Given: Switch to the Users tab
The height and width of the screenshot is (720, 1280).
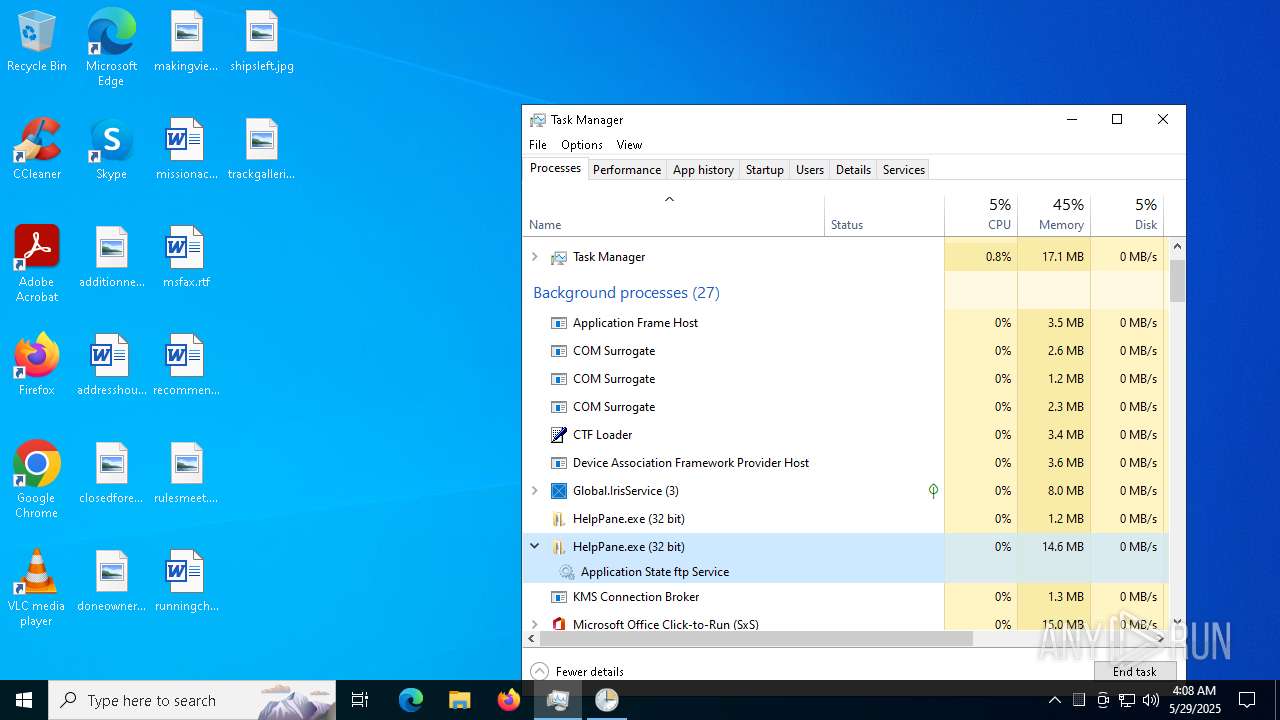Looking at the screenshot, I should [810, 170].
